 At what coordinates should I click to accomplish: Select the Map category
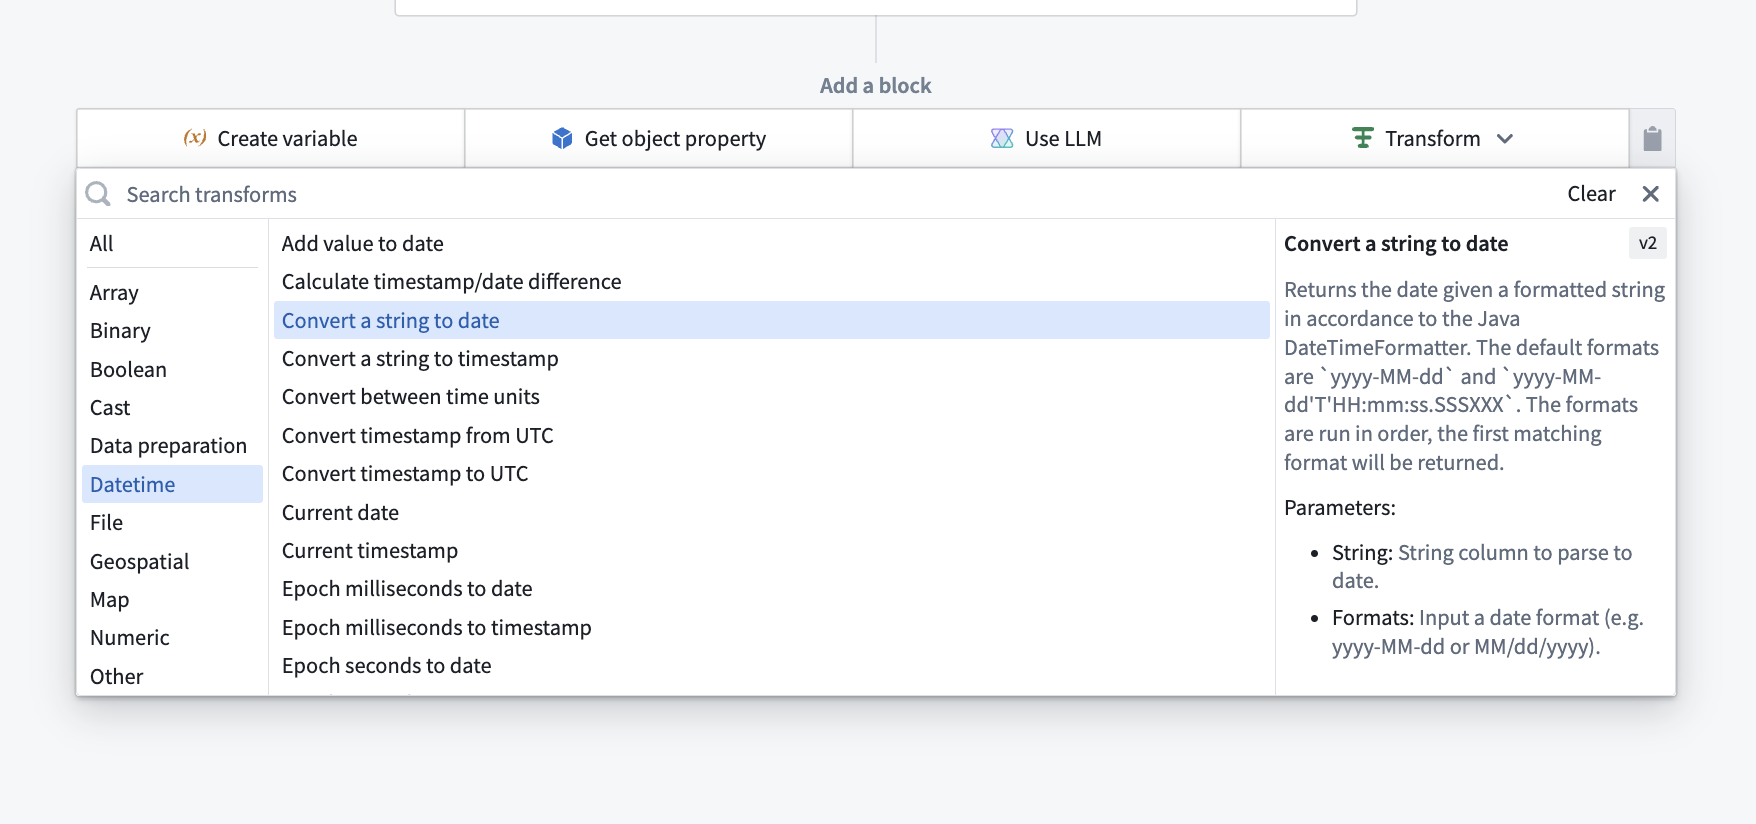170,600
